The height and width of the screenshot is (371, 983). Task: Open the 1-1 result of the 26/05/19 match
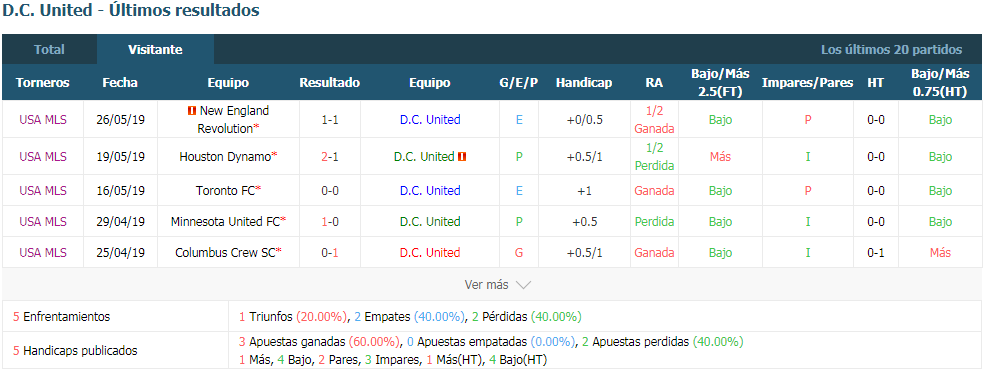(x=330, y=120)
